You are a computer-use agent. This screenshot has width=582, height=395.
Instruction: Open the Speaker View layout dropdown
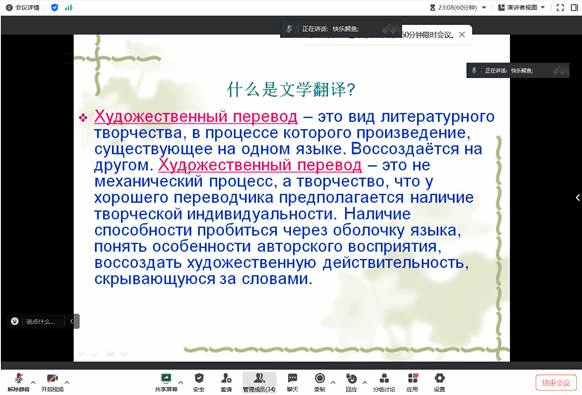(x=521, y=7)
